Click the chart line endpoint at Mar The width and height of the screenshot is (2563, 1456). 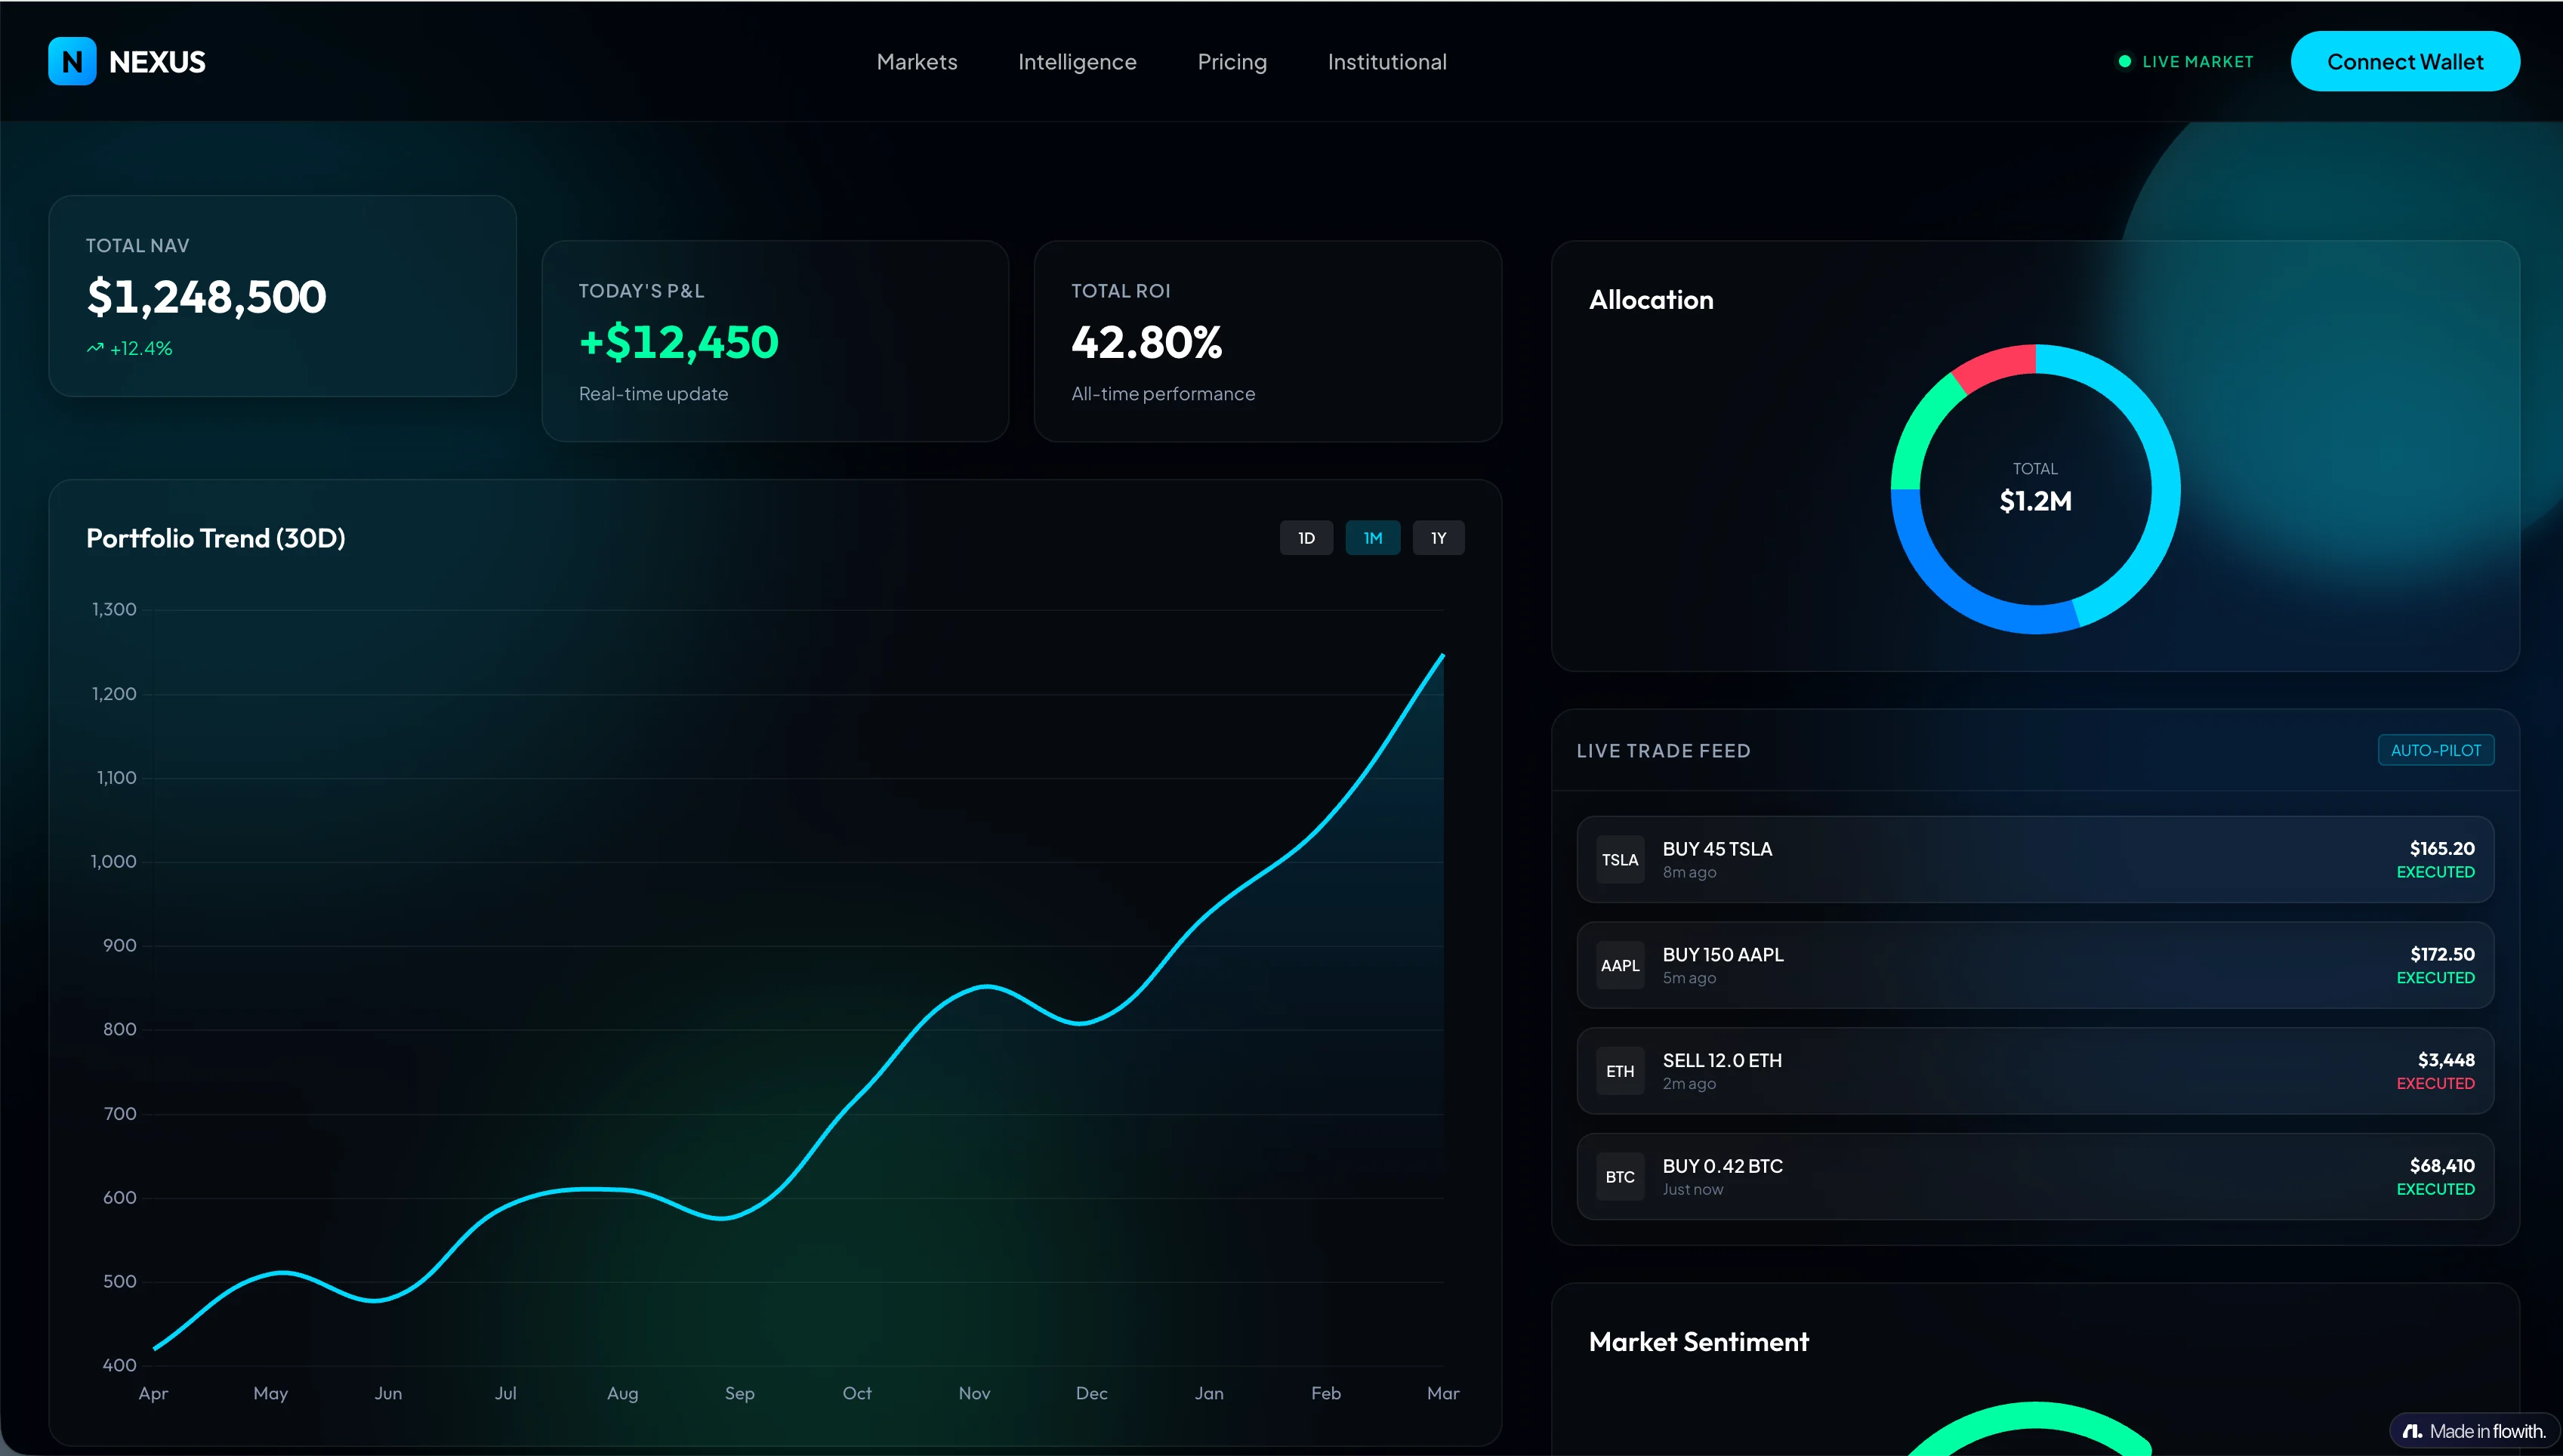(1442, 656)
